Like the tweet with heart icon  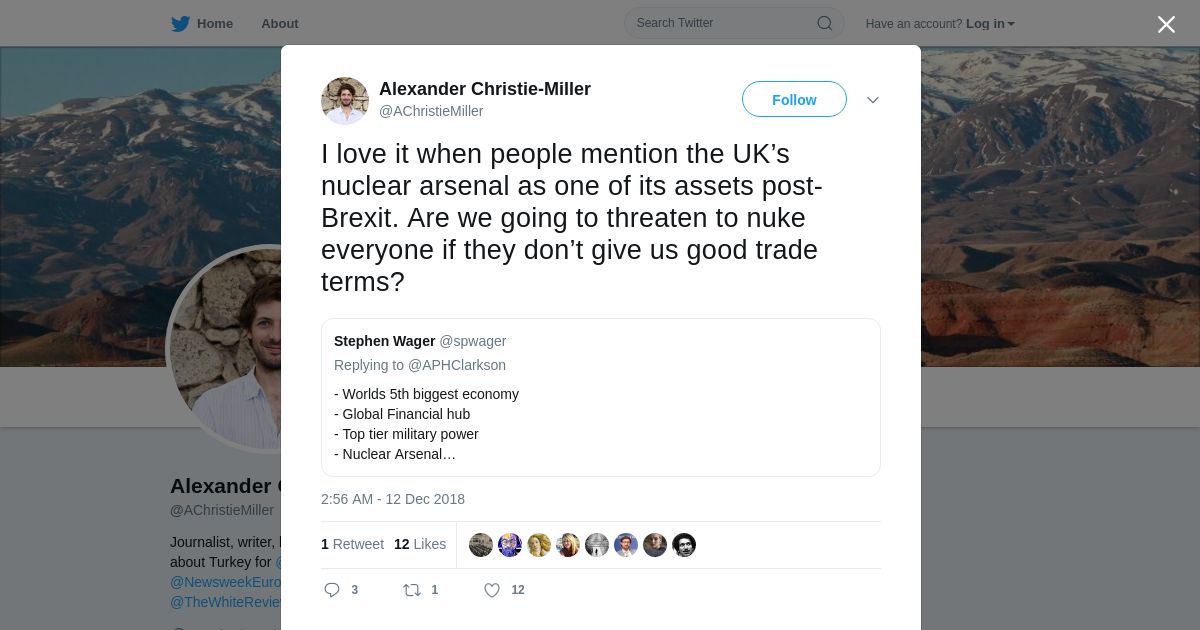click(x=492, y=590)
